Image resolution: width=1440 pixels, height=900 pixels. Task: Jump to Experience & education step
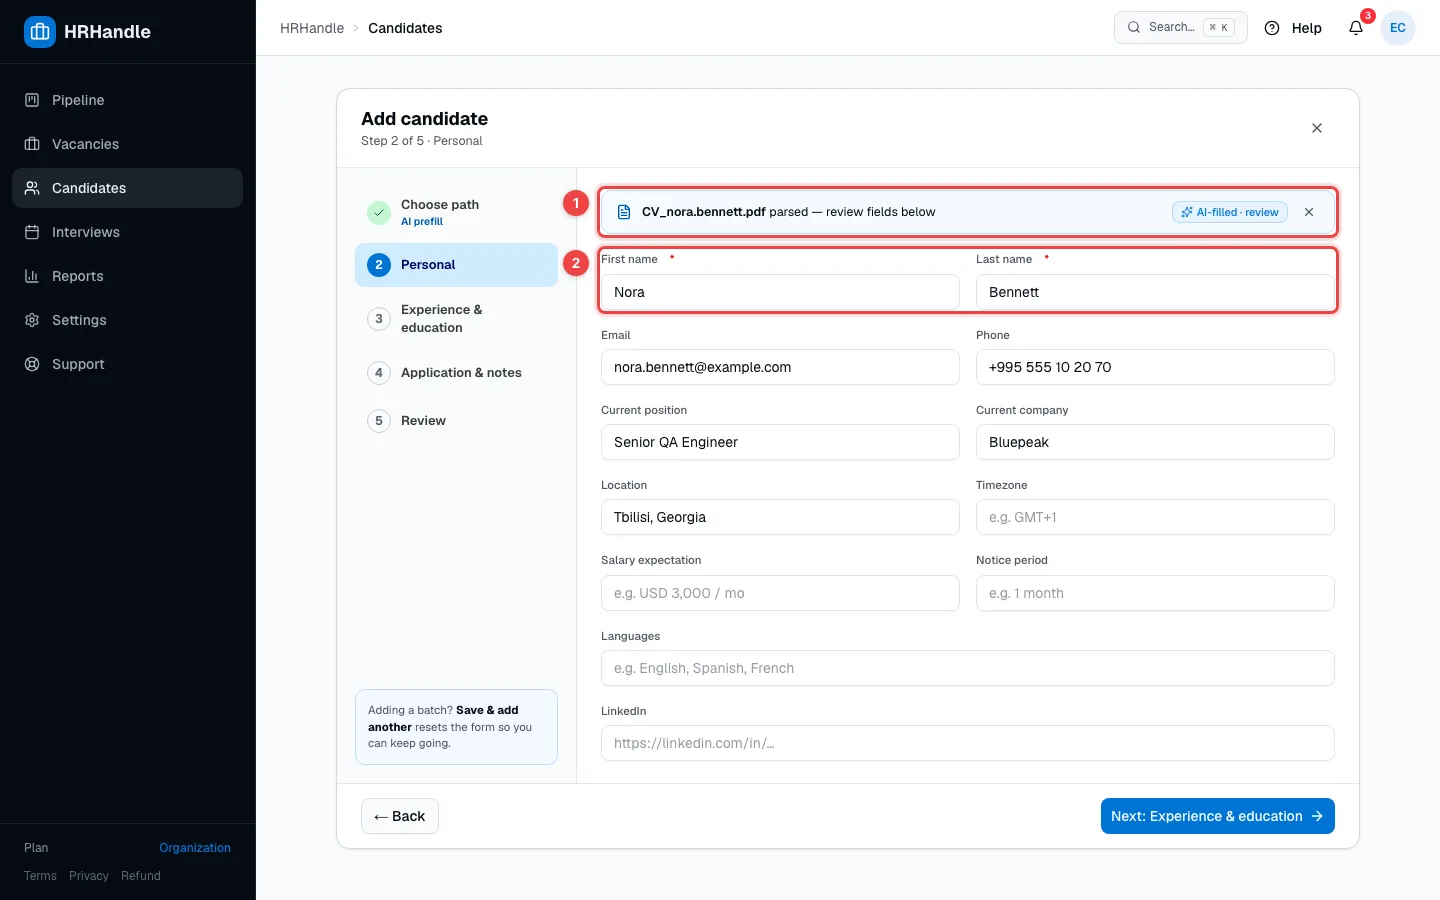456,319
